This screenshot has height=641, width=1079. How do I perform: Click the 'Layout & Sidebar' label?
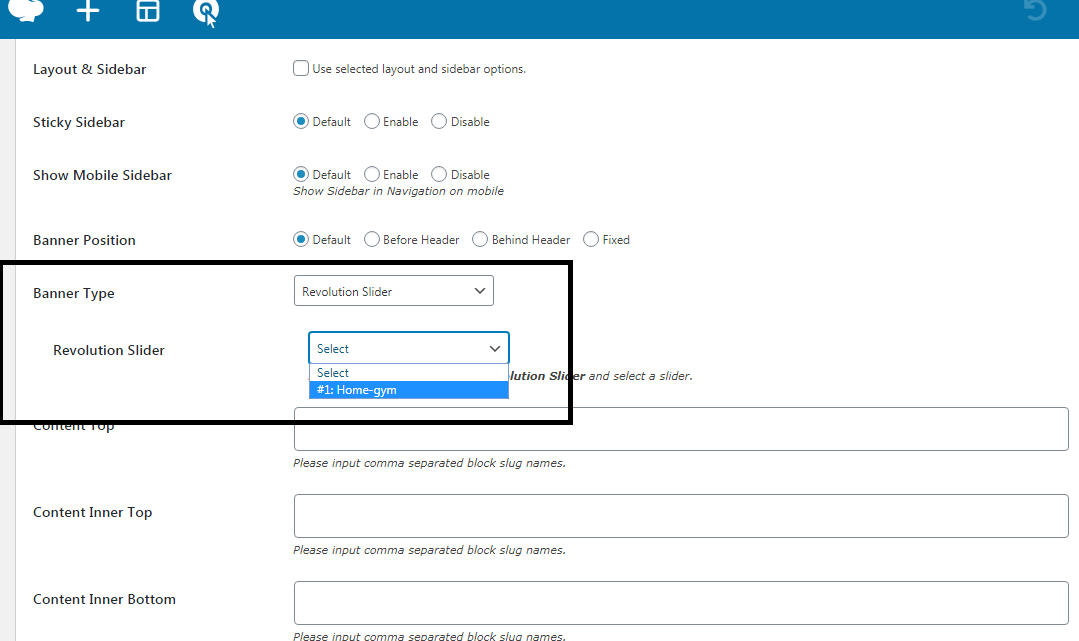coord(89,69)
